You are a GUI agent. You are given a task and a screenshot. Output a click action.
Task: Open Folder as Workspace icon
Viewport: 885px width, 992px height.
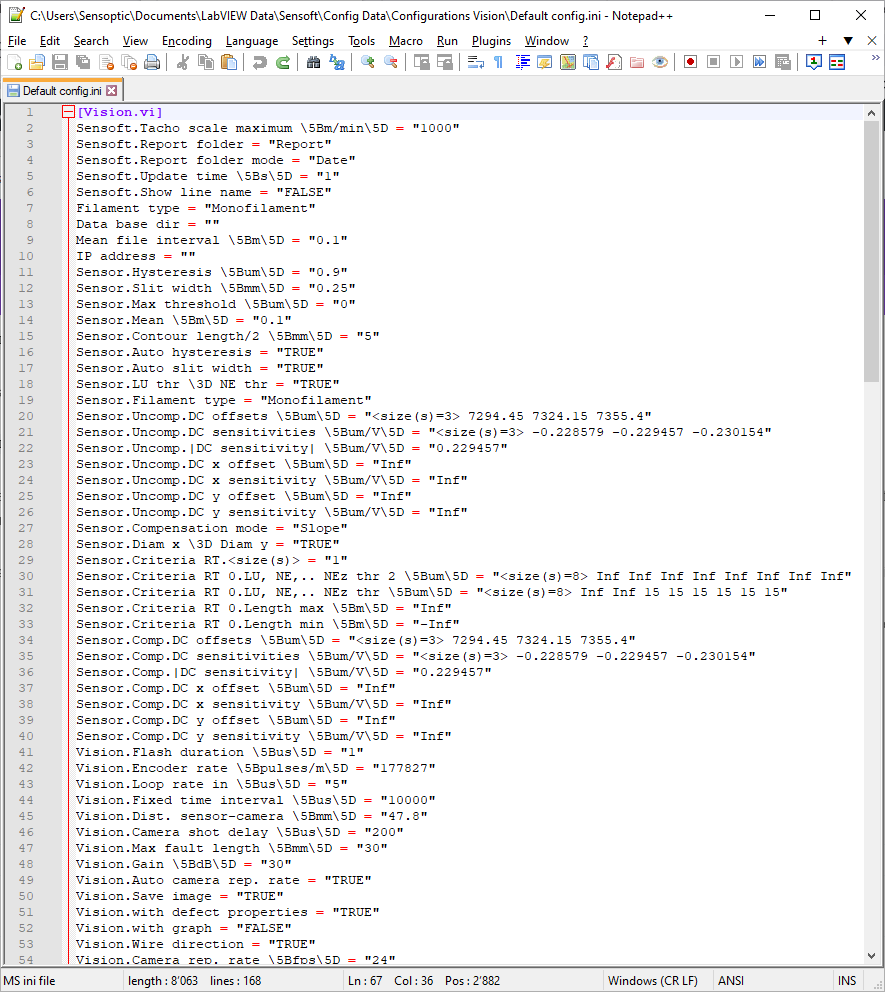click(x=637, y=62)
